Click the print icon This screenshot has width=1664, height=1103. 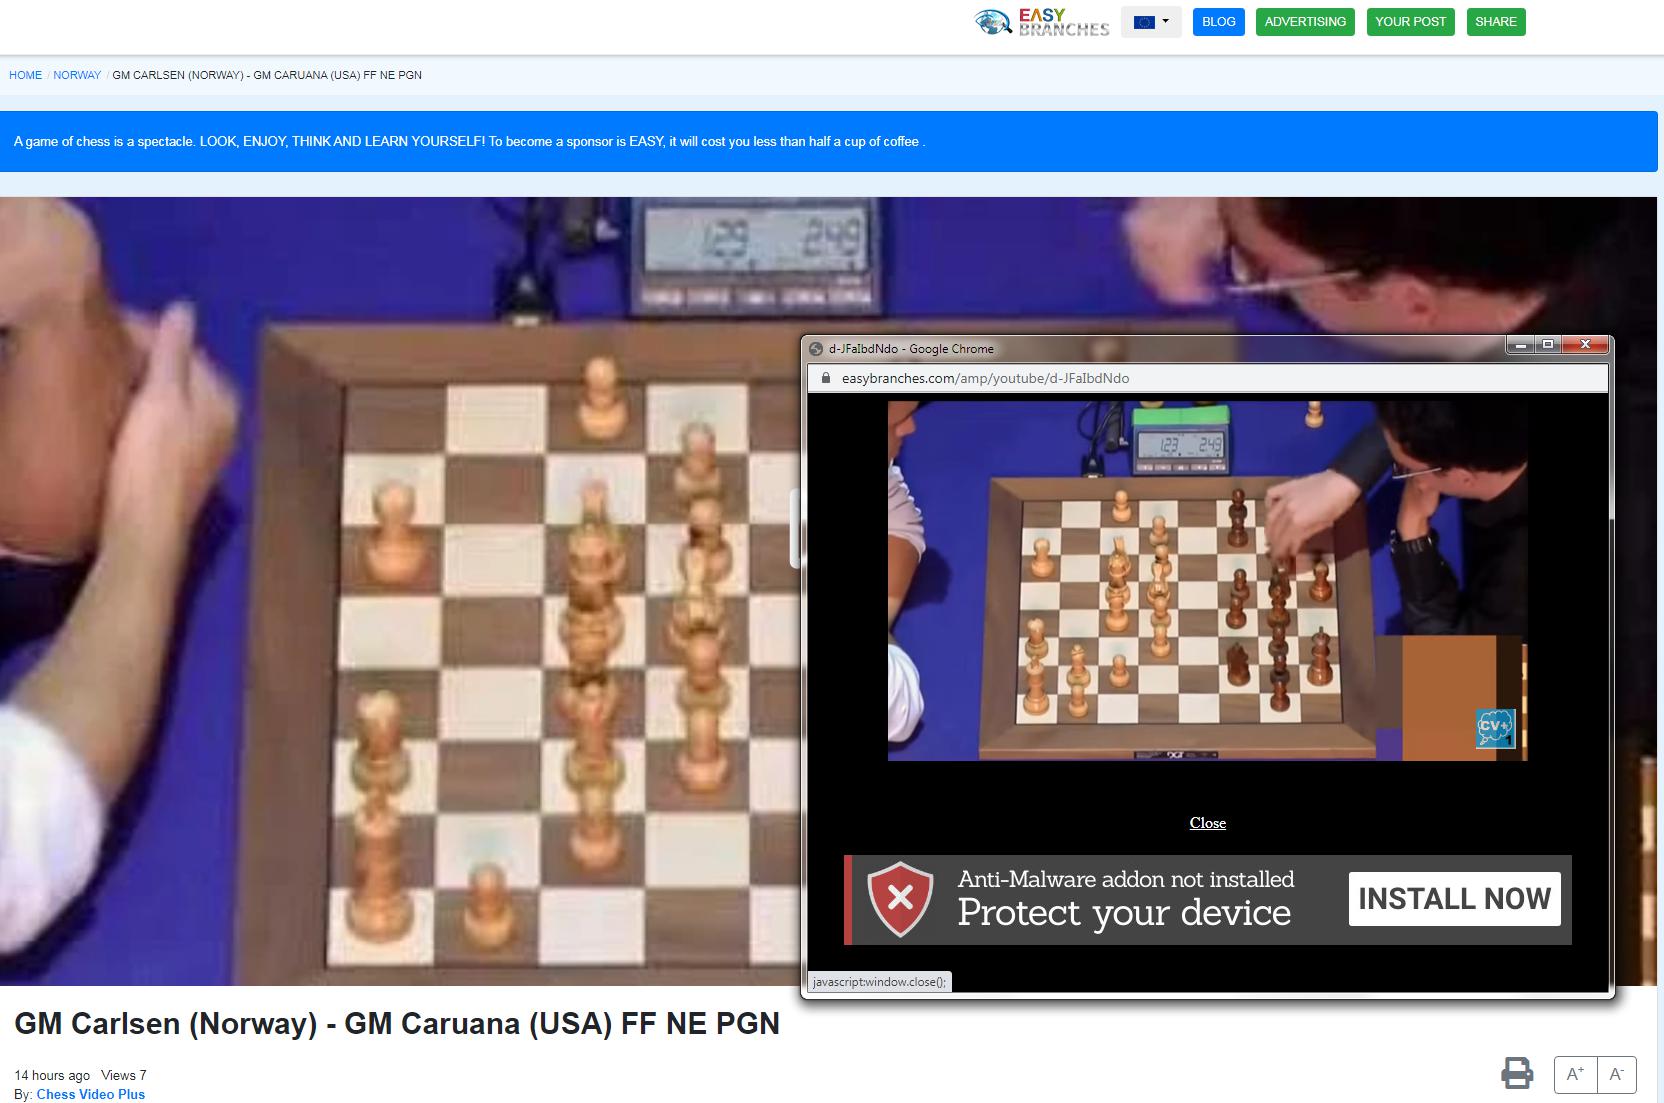coord(1517,1073)
